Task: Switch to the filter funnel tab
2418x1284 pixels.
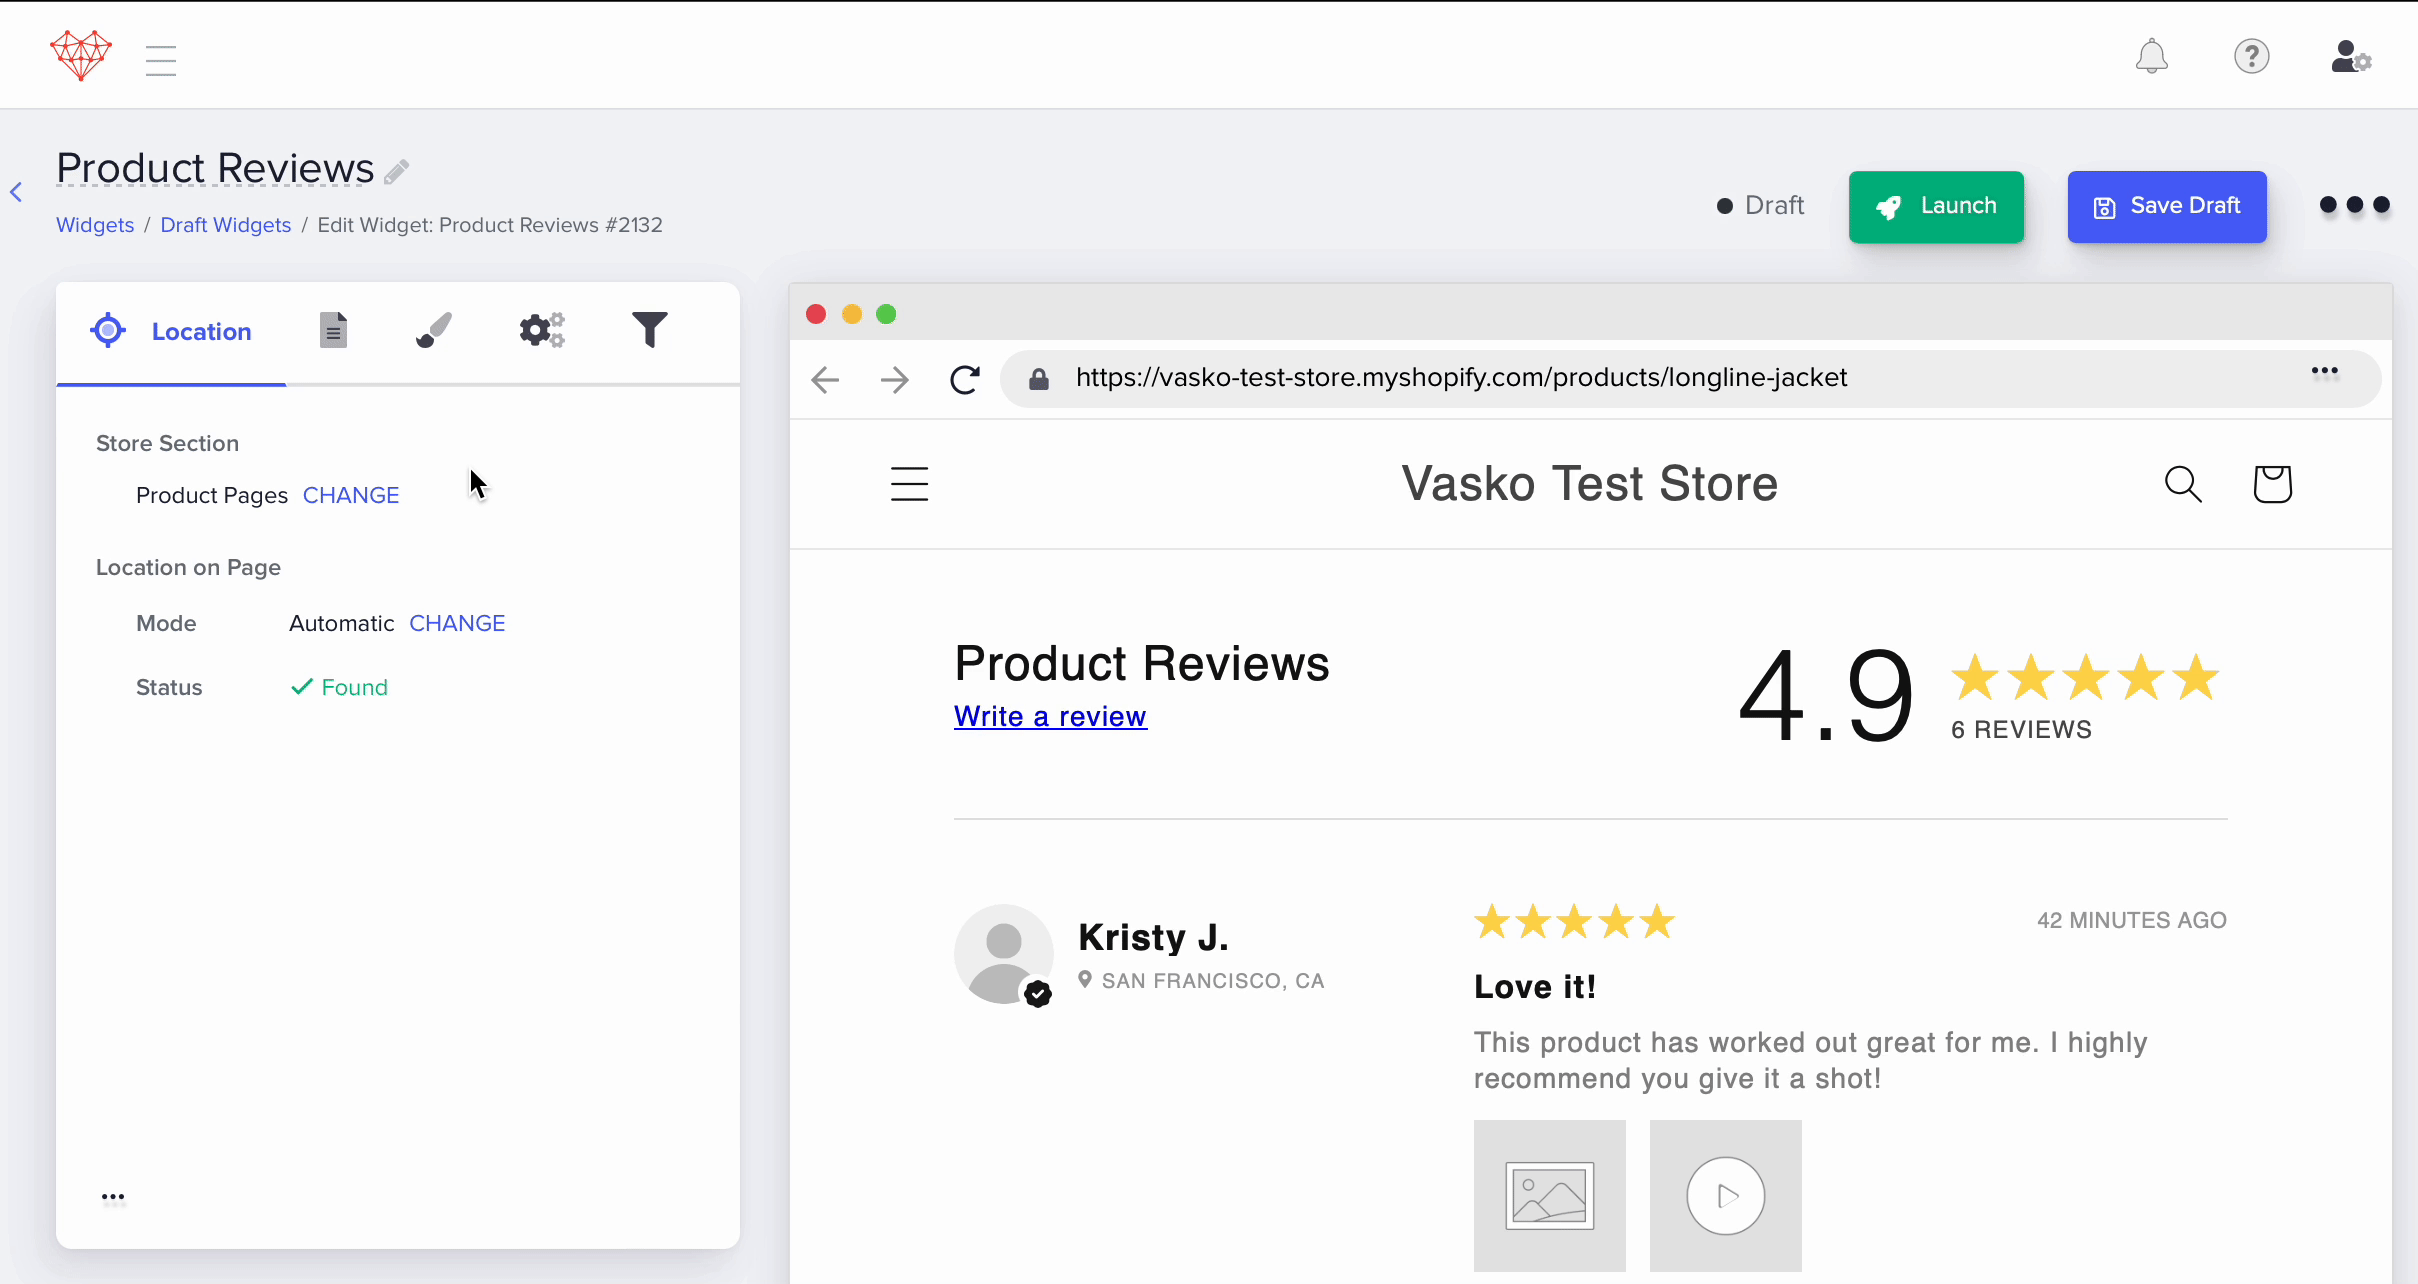Action: 651,328
